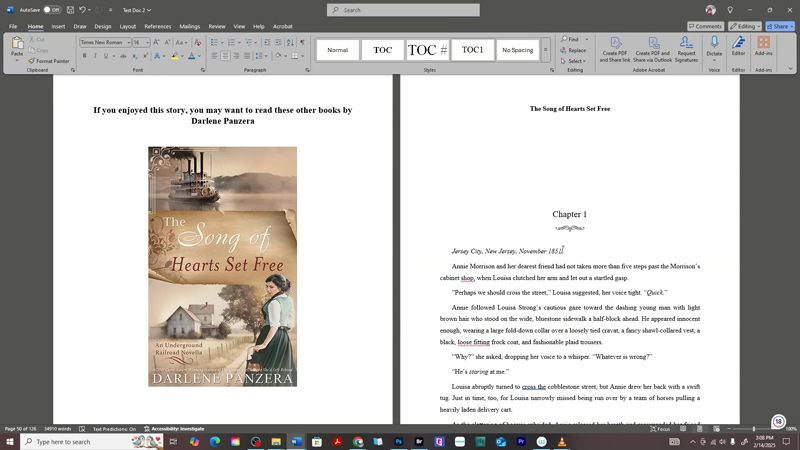Image resolution: width=800 pixels, height=450 pixels.
Task: Align text left
Action: click(214, 56)
